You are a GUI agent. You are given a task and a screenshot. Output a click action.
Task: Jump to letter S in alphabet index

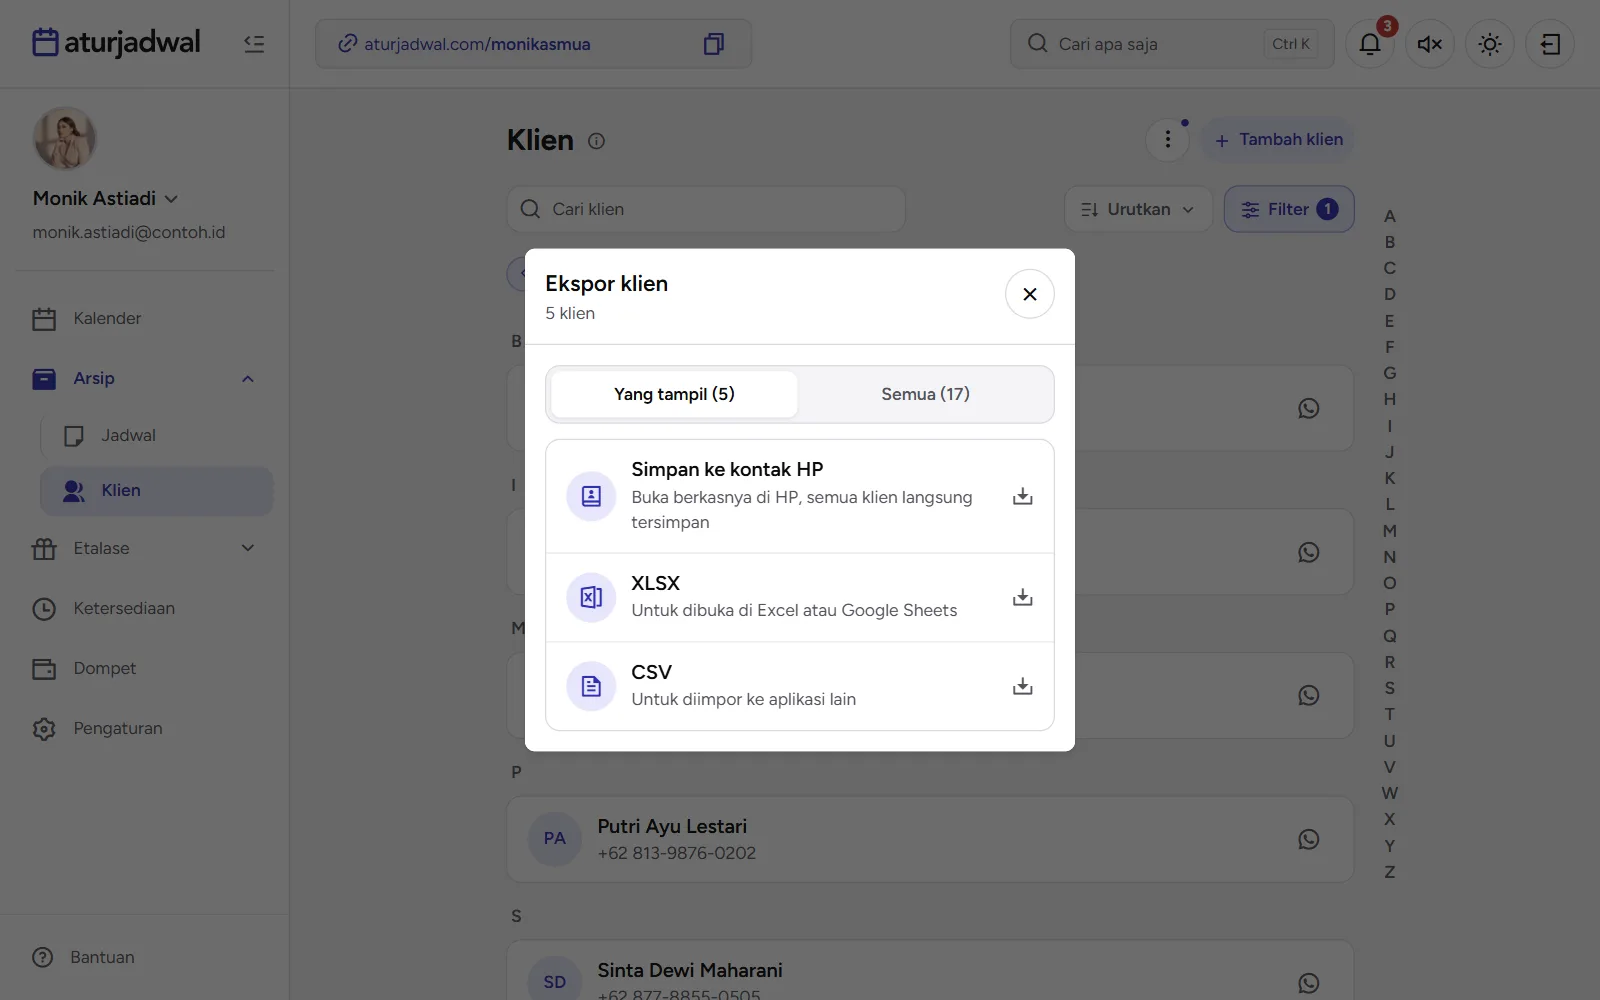(x=1389, y=688)
